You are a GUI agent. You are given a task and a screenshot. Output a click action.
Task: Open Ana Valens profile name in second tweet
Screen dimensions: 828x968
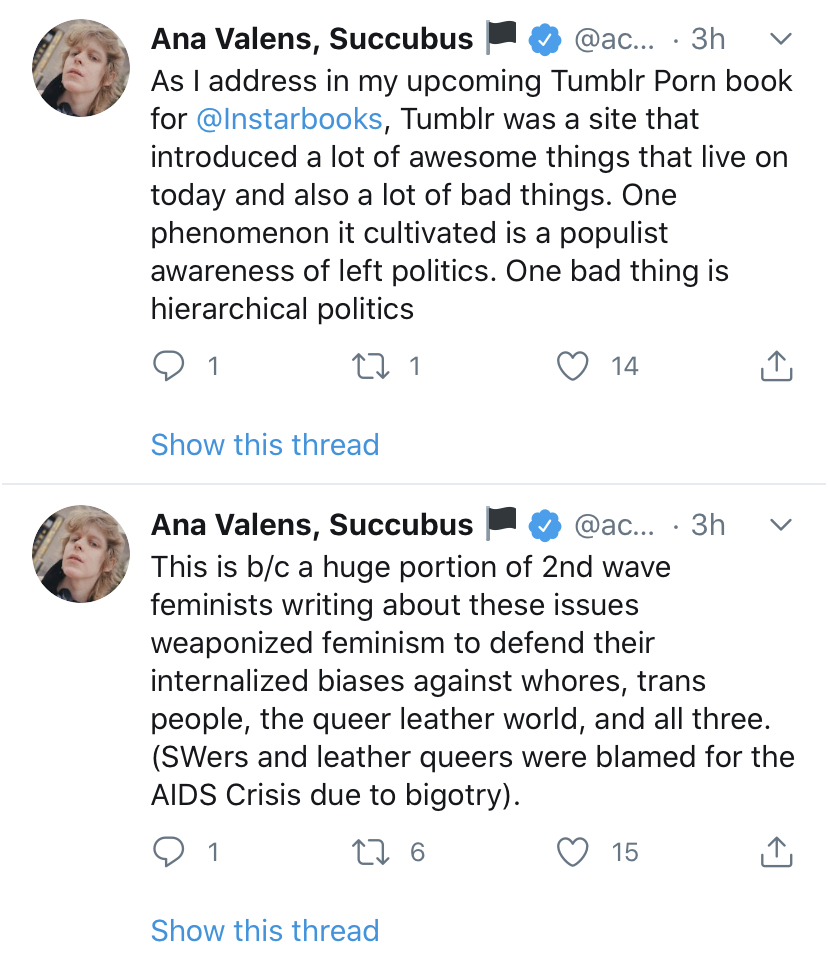312,524
